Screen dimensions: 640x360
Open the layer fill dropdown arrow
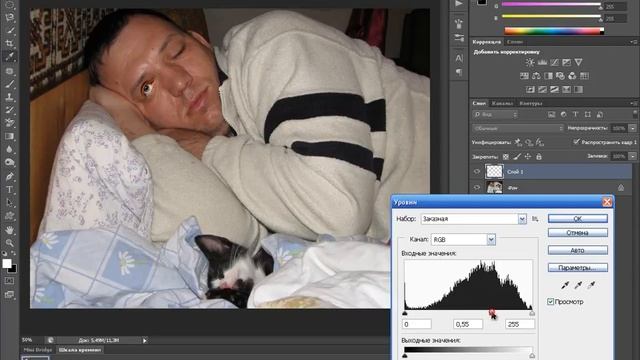pos(633,156)
